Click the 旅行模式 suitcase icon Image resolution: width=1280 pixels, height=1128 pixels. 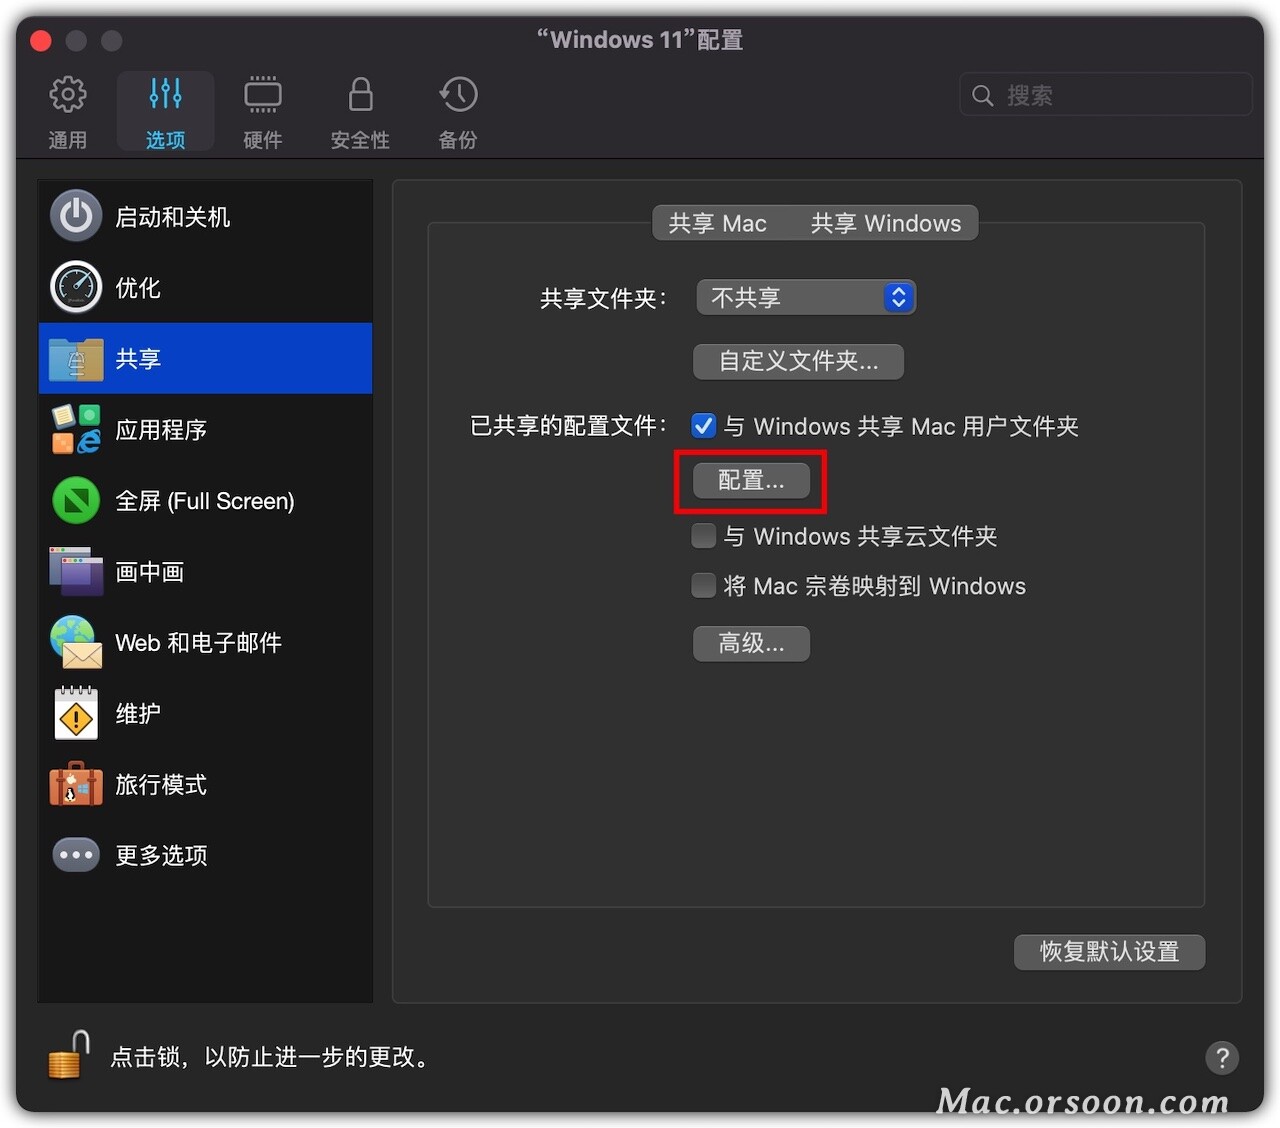[76, 784]
